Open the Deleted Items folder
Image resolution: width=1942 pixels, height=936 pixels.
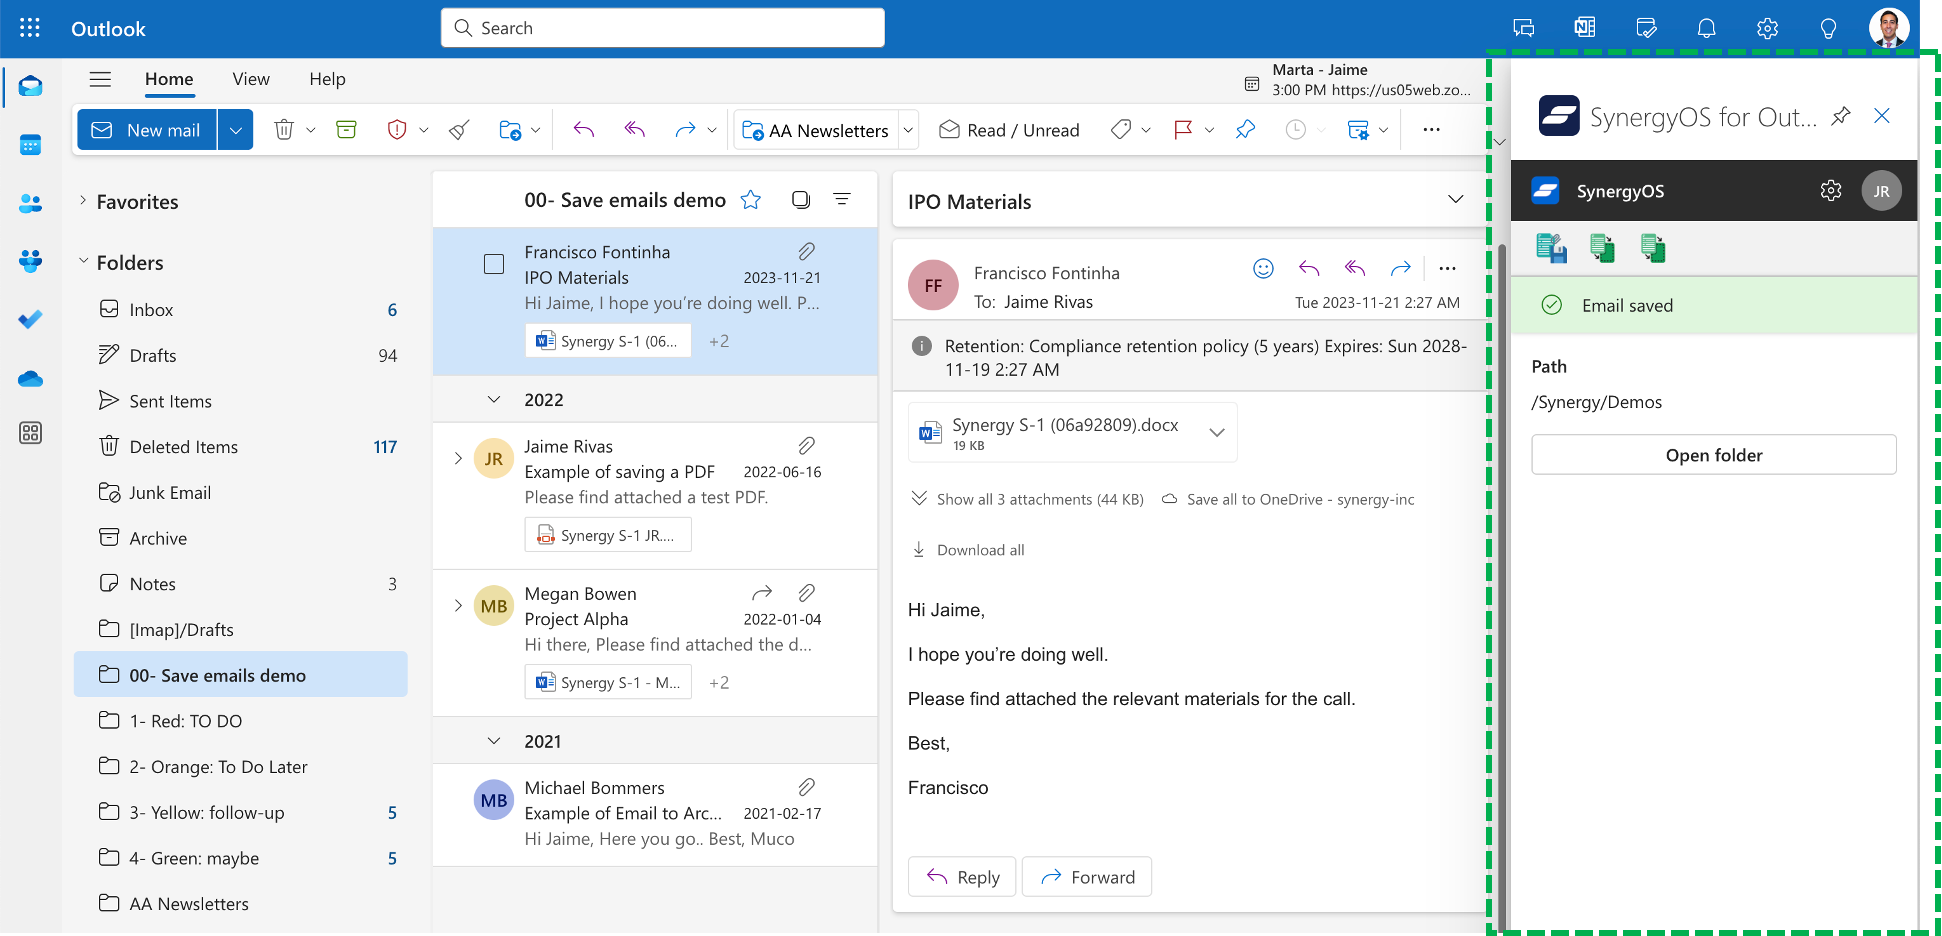pyautogui.click(x=241, y=447)
